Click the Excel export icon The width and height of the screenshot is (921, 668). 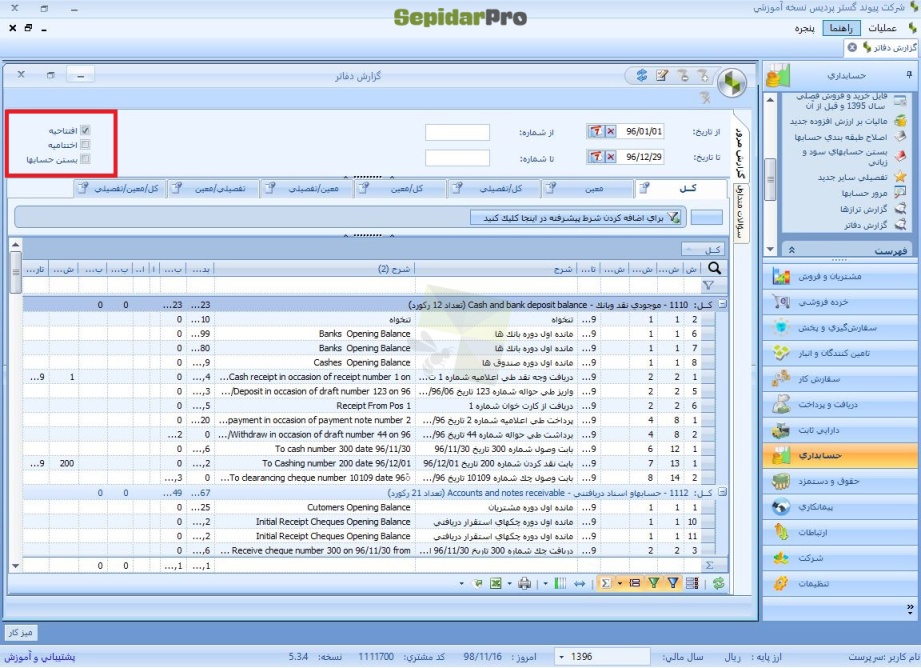pyautogui.click(x=496, y=583)
